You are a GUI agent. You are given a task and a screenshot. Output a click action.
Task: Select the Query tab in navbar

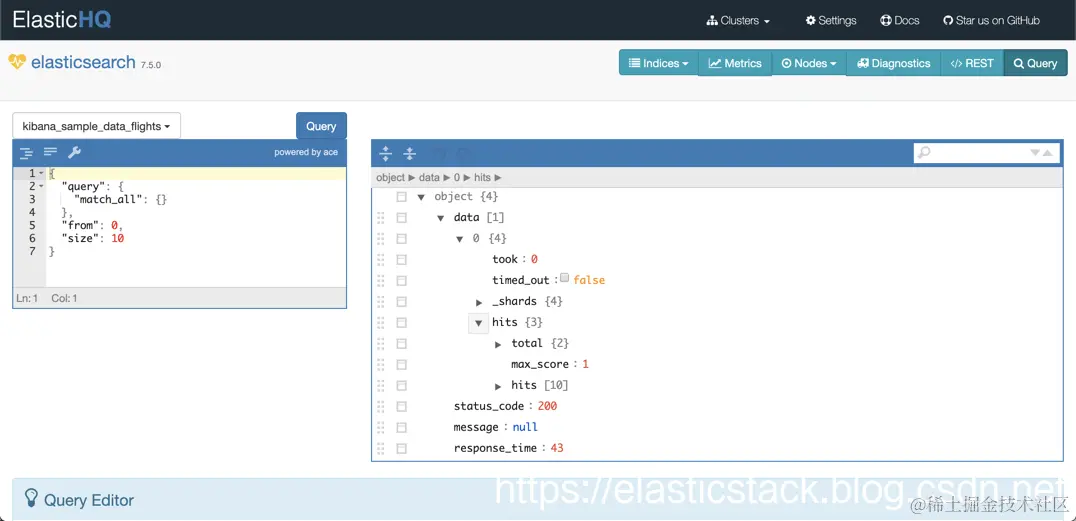pos(1036,63)
